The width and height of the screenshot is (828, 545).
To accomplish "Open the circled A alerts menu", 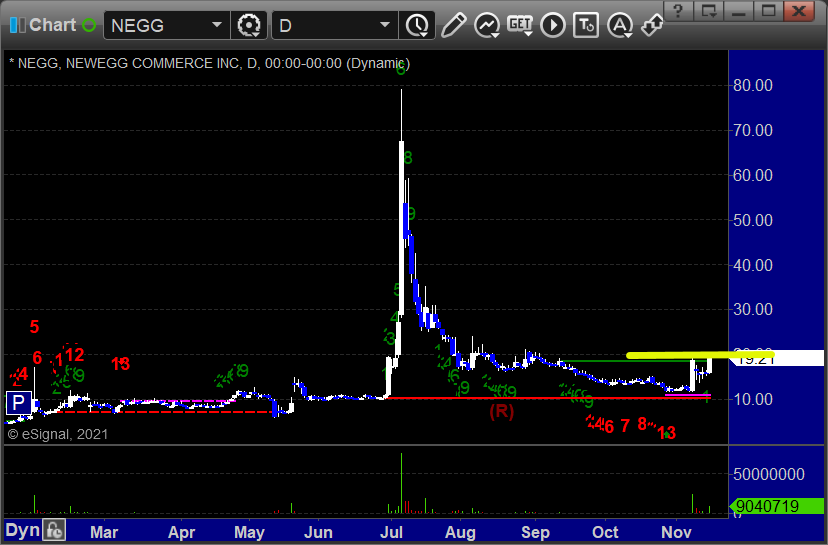I will click(620, 25).
